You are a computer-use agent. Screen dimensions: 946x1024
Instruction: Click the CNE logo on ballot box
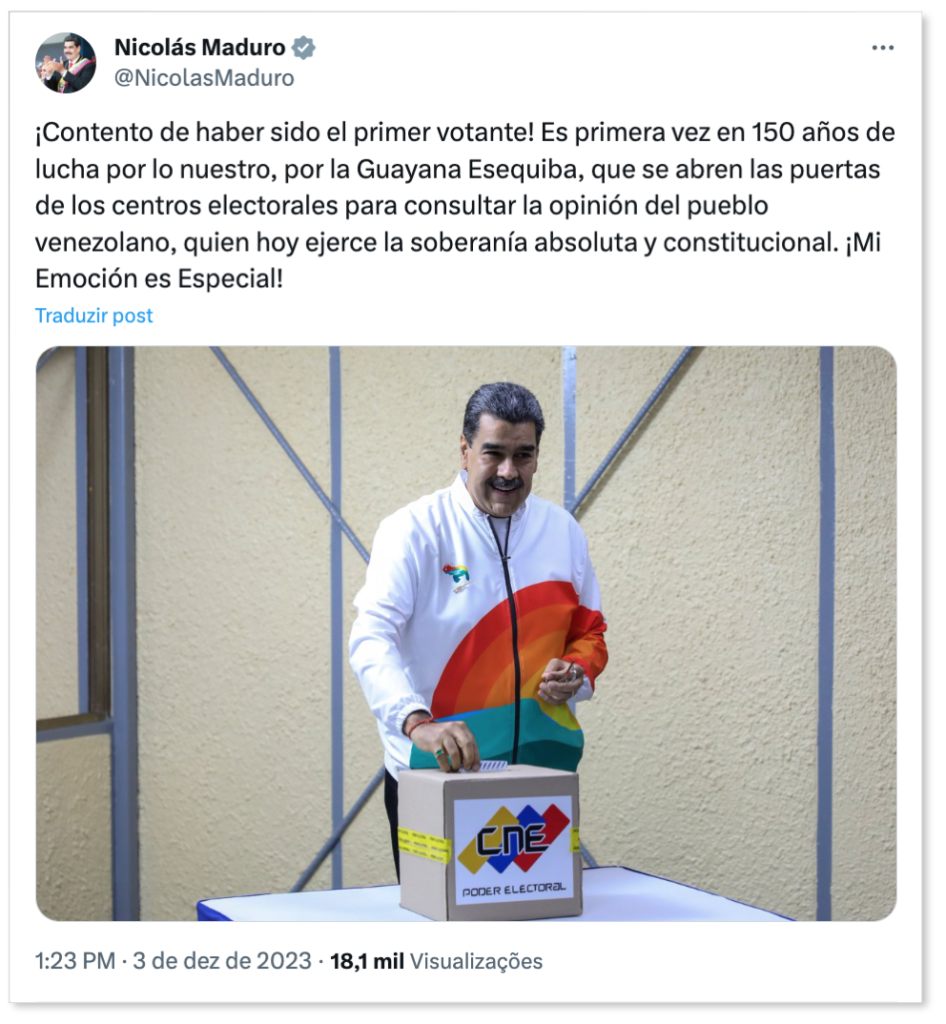click(x=512, y=837)
